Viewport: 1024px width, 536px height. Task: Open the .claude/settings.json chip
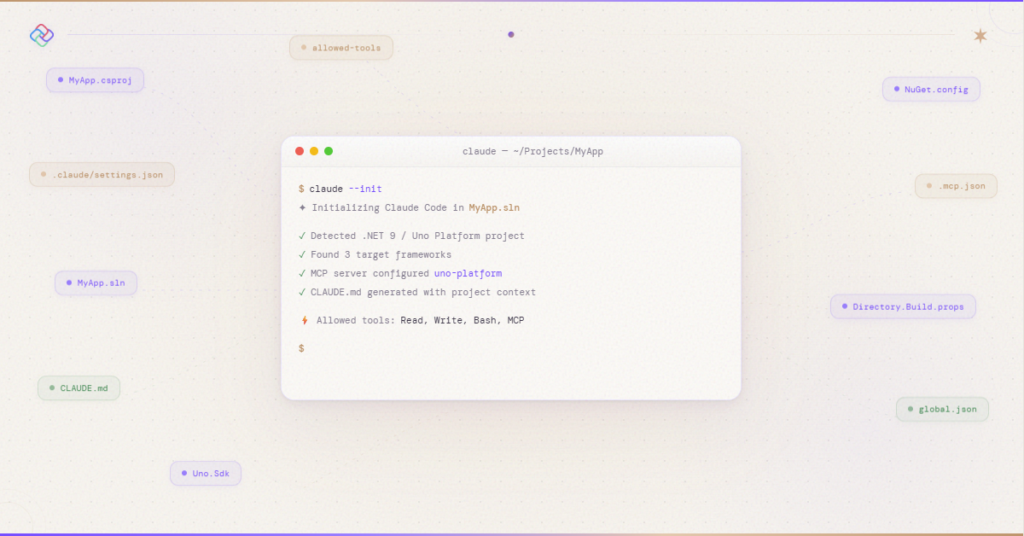click(102, 175)
